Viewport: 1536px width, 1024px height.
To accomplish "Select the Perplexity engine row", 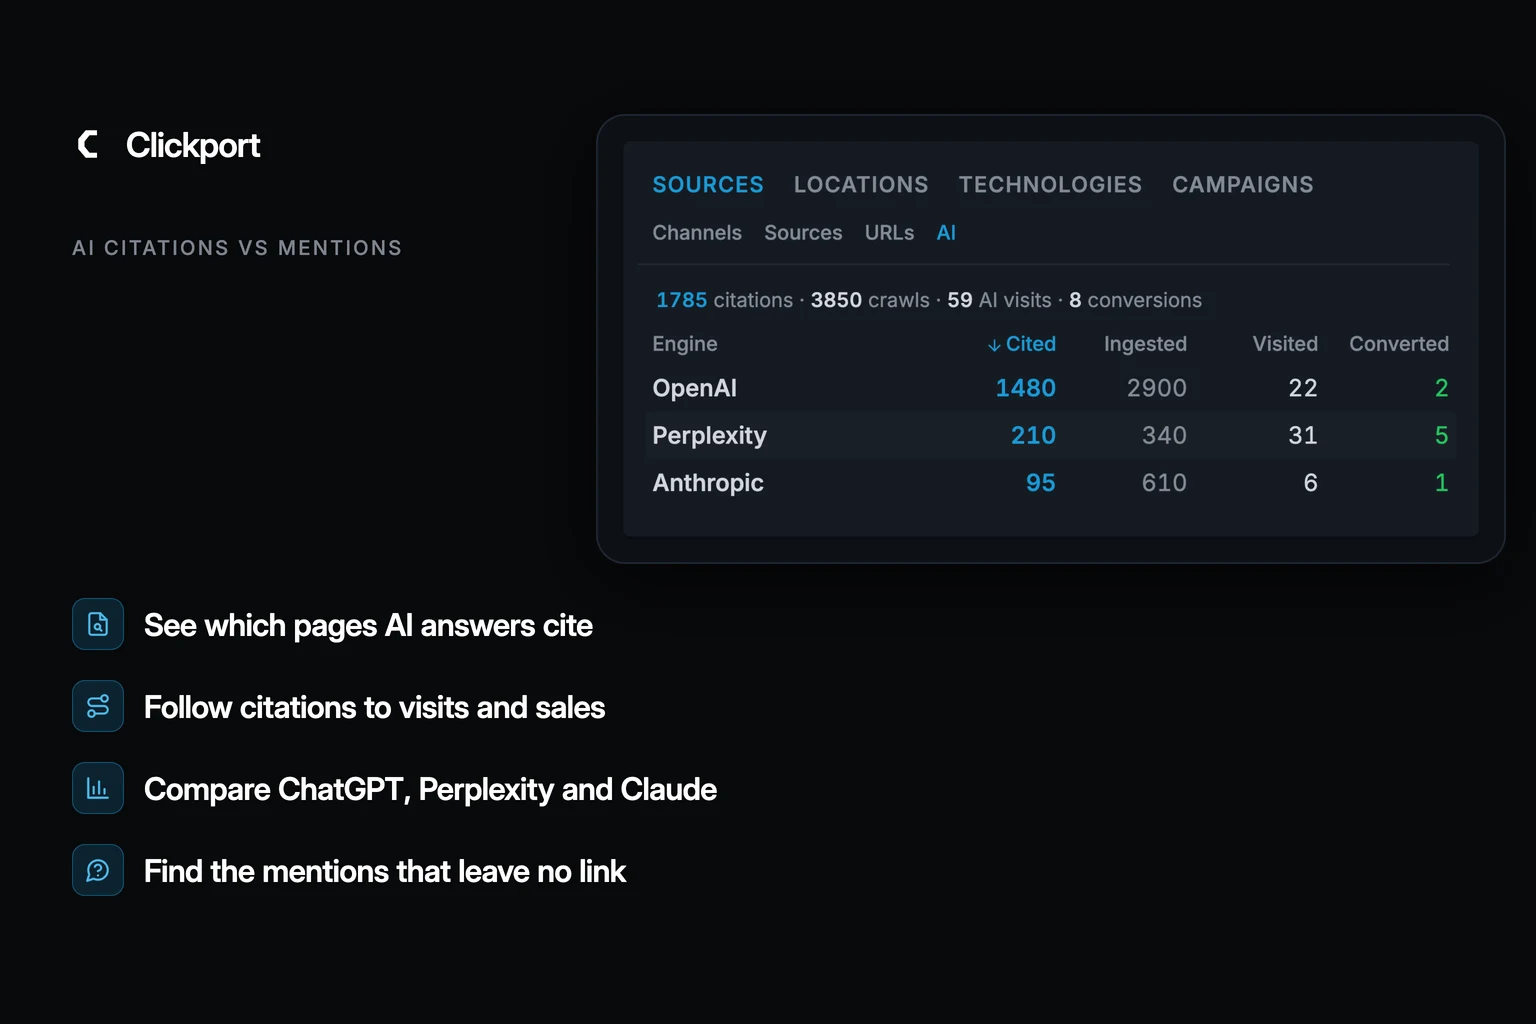I will tap(1050, 435).
